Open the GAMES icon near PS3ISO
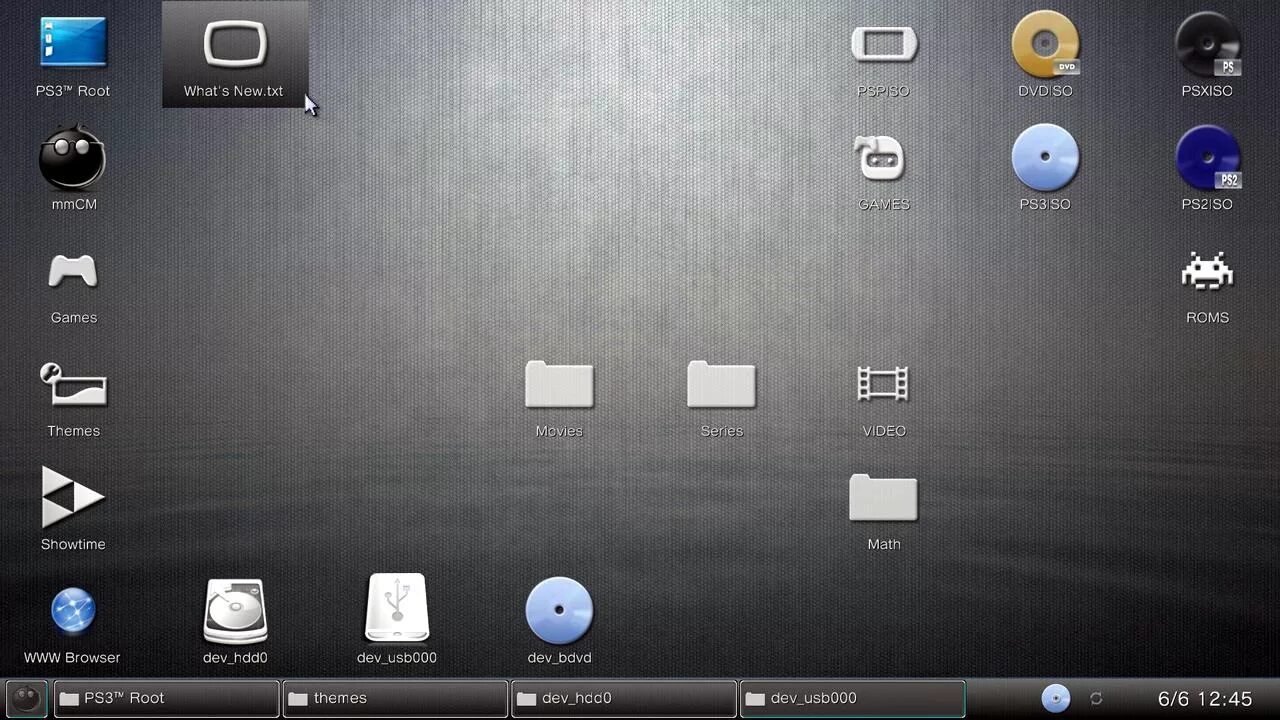The height and width of the screenshot is (720, 1280). (x=880, y=158)
